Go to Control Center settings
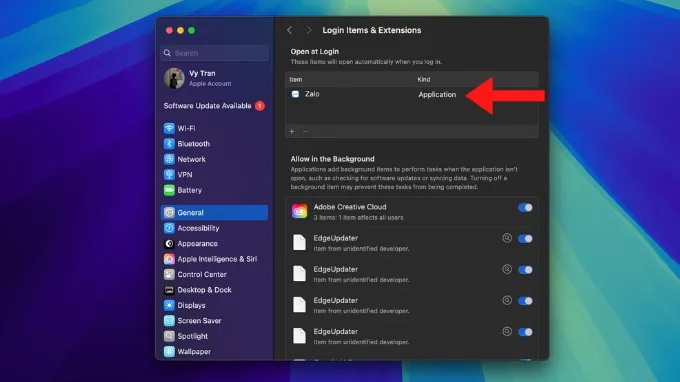The width and height of the screenshot is (680, 382). [215, 274]
